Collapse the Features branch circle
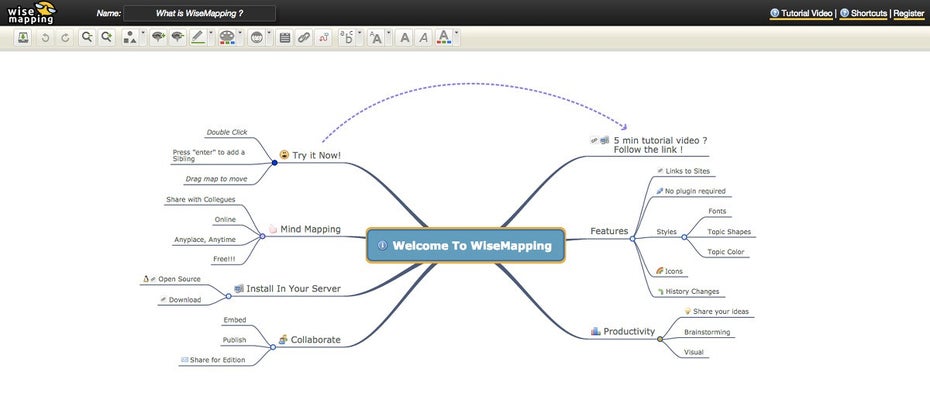 click(633, 239)
